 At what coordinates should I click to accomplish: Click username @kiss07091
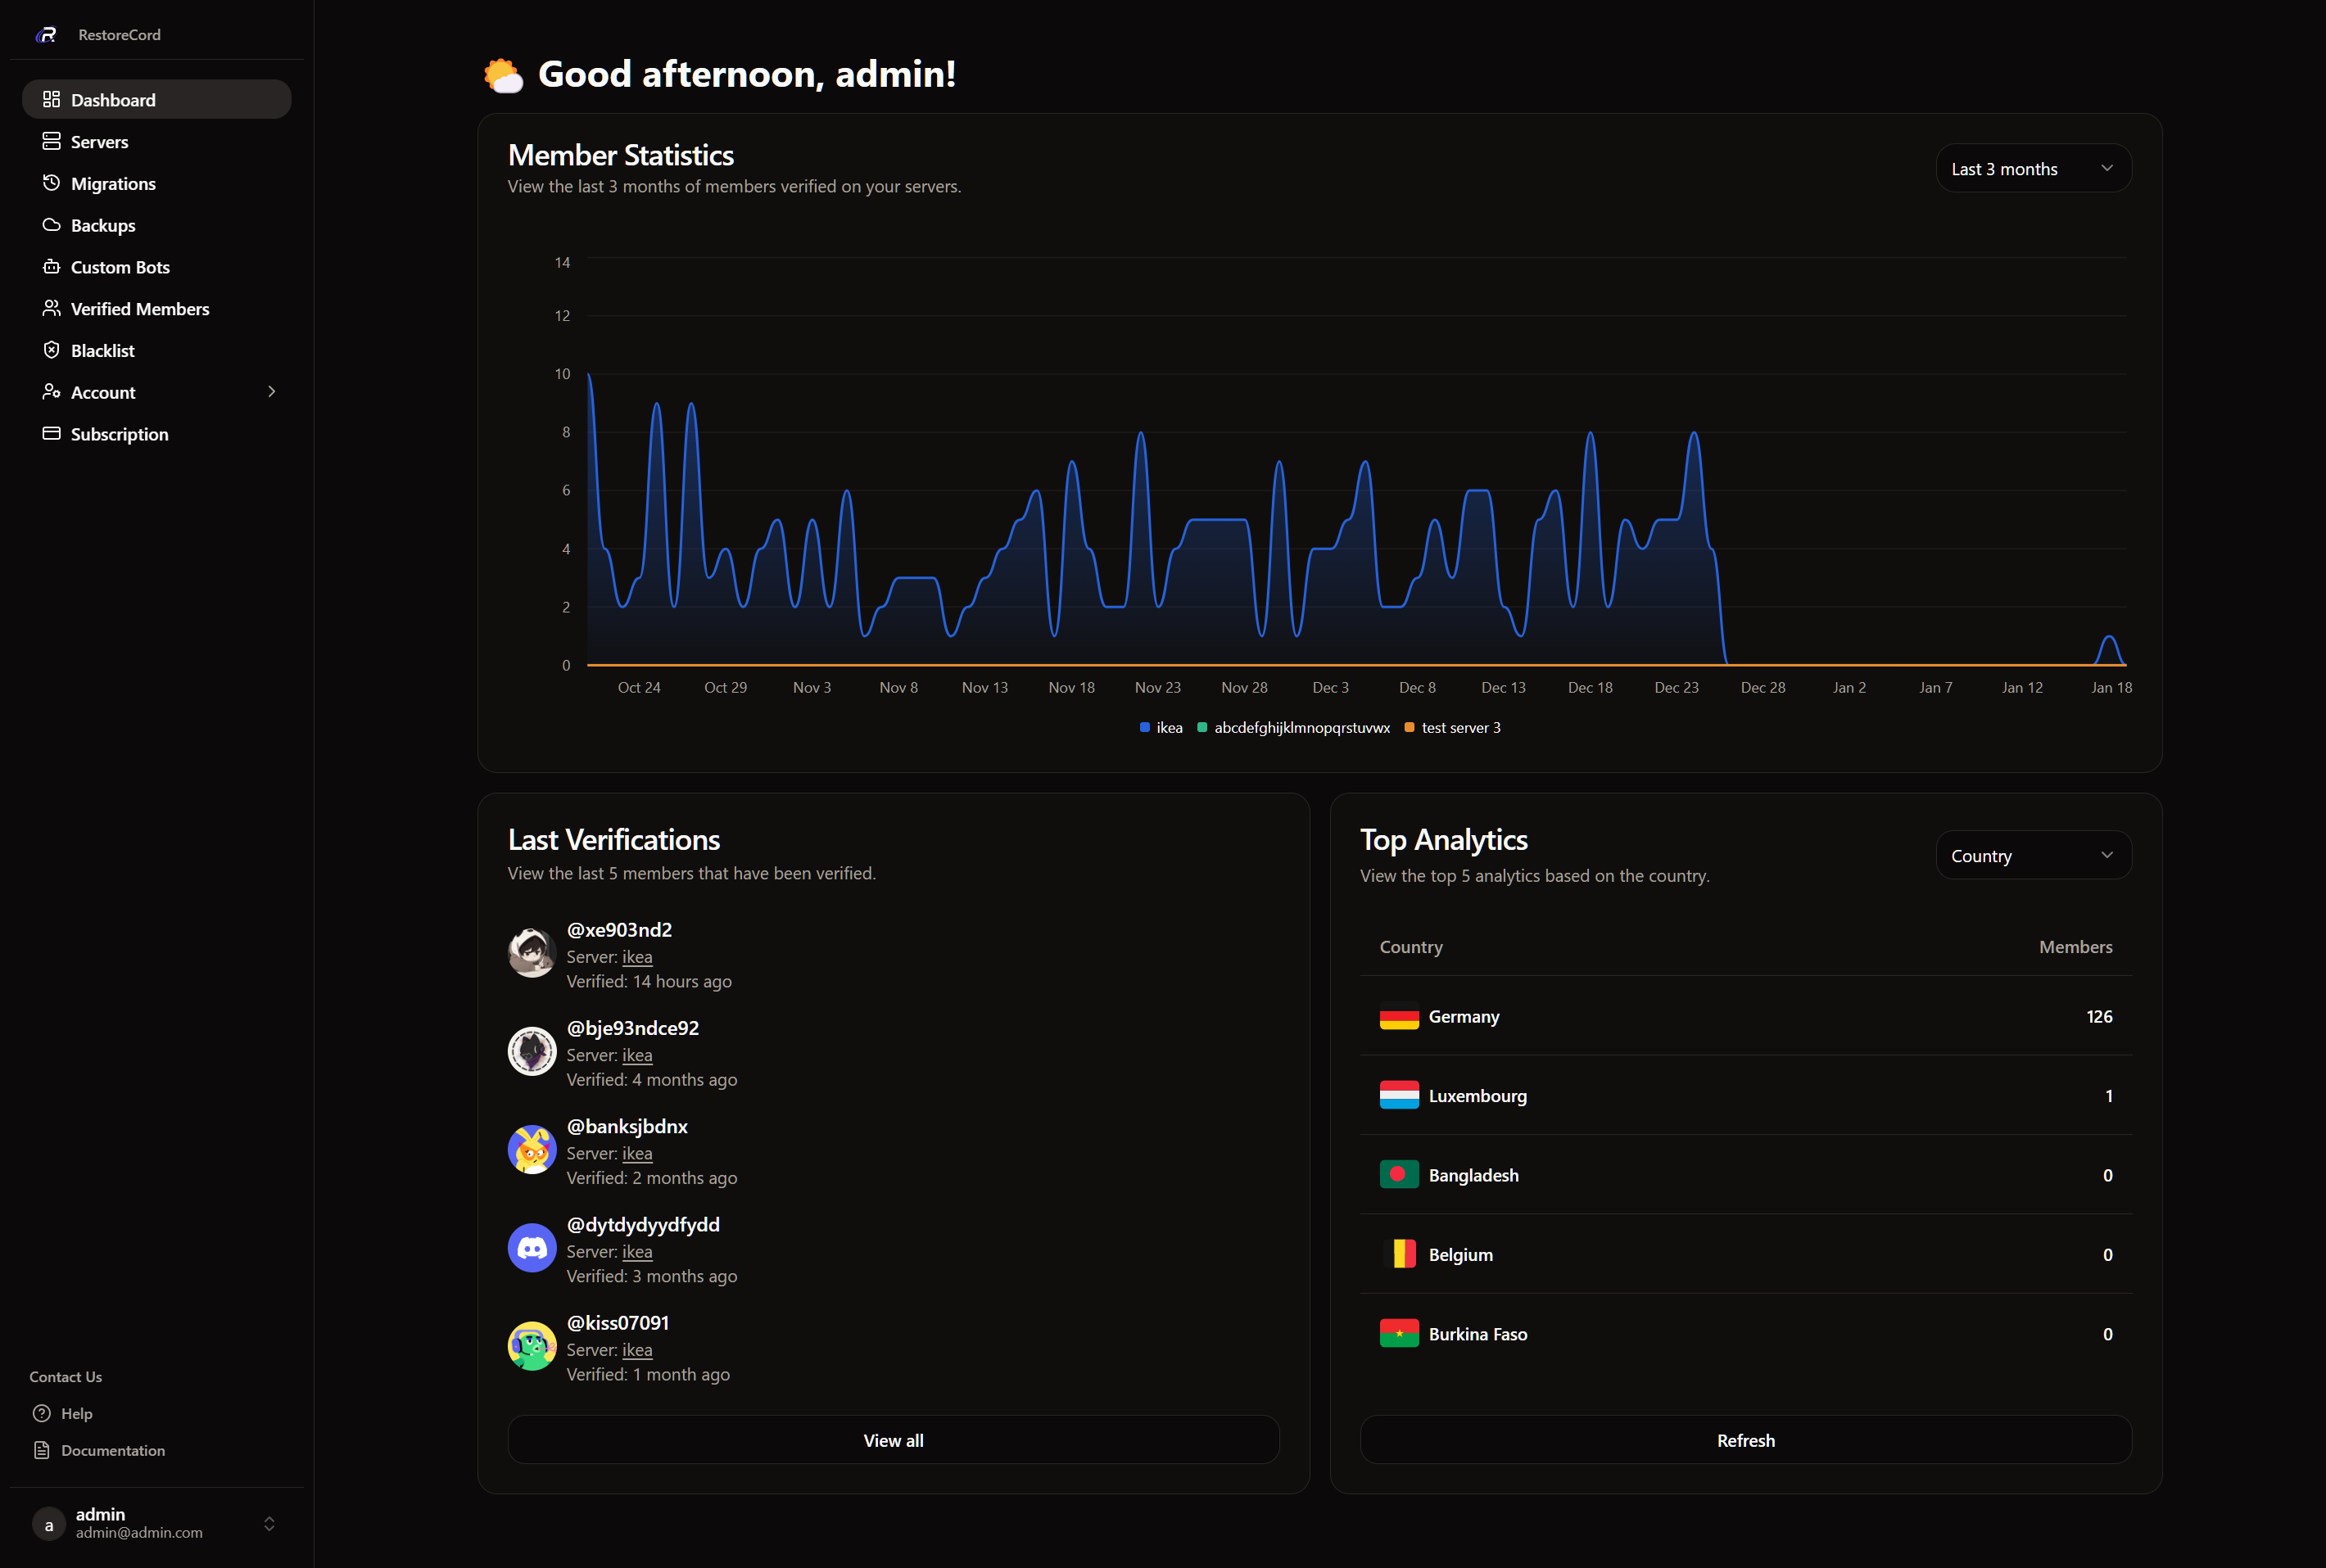pos(618,1322)
